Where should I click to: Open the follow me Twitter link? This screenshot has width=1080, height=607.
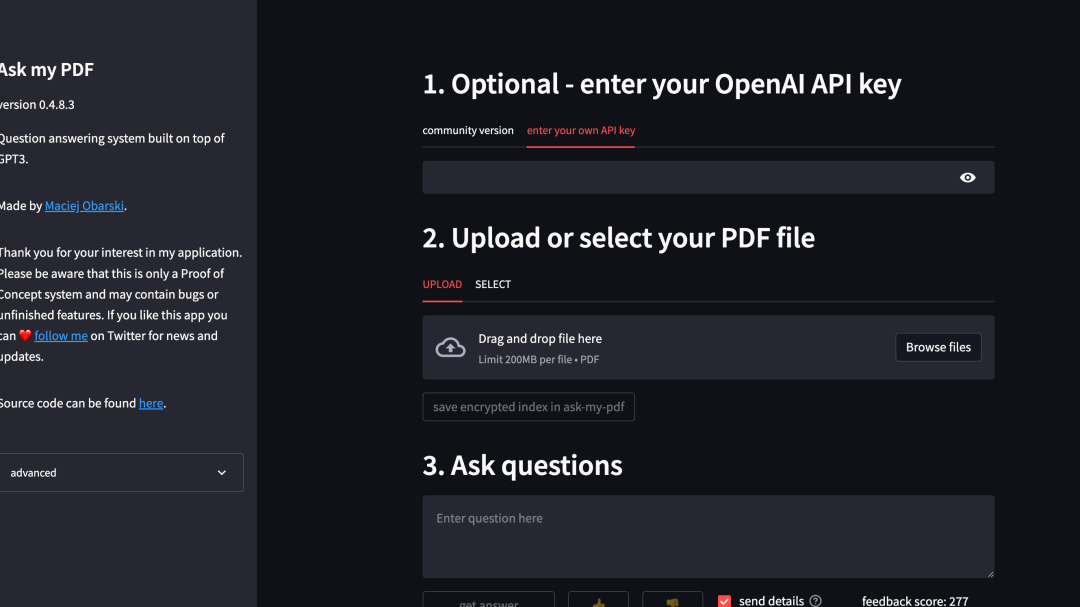click(x=61, y=336)
